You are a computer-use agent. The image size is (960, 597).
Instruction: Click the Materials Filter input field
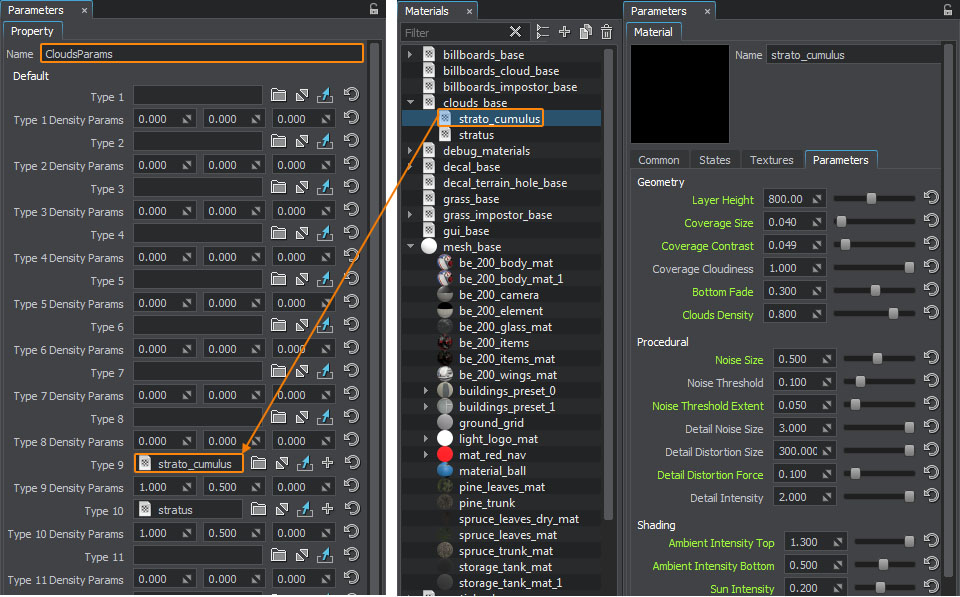(451, 32)
